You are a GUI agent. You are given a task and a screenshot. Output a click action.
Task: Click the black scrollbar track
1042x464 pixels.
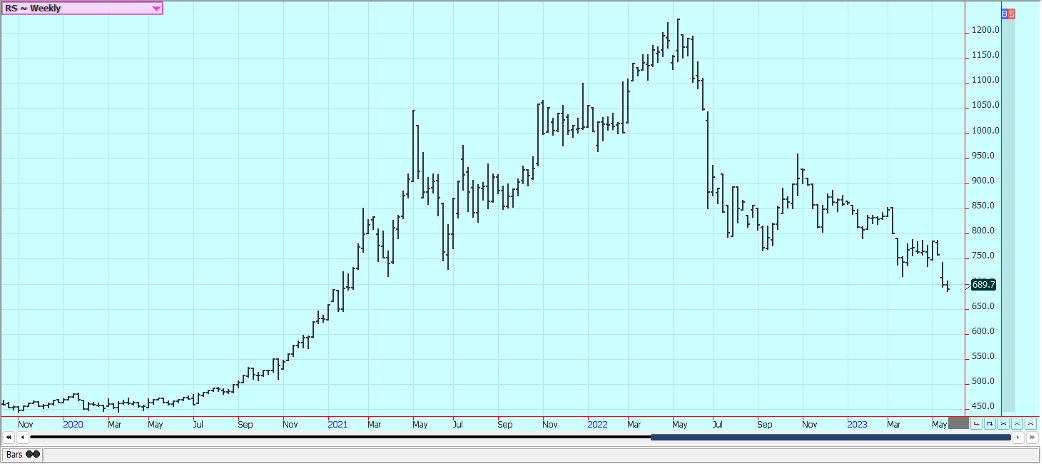[x=340, y=437]
